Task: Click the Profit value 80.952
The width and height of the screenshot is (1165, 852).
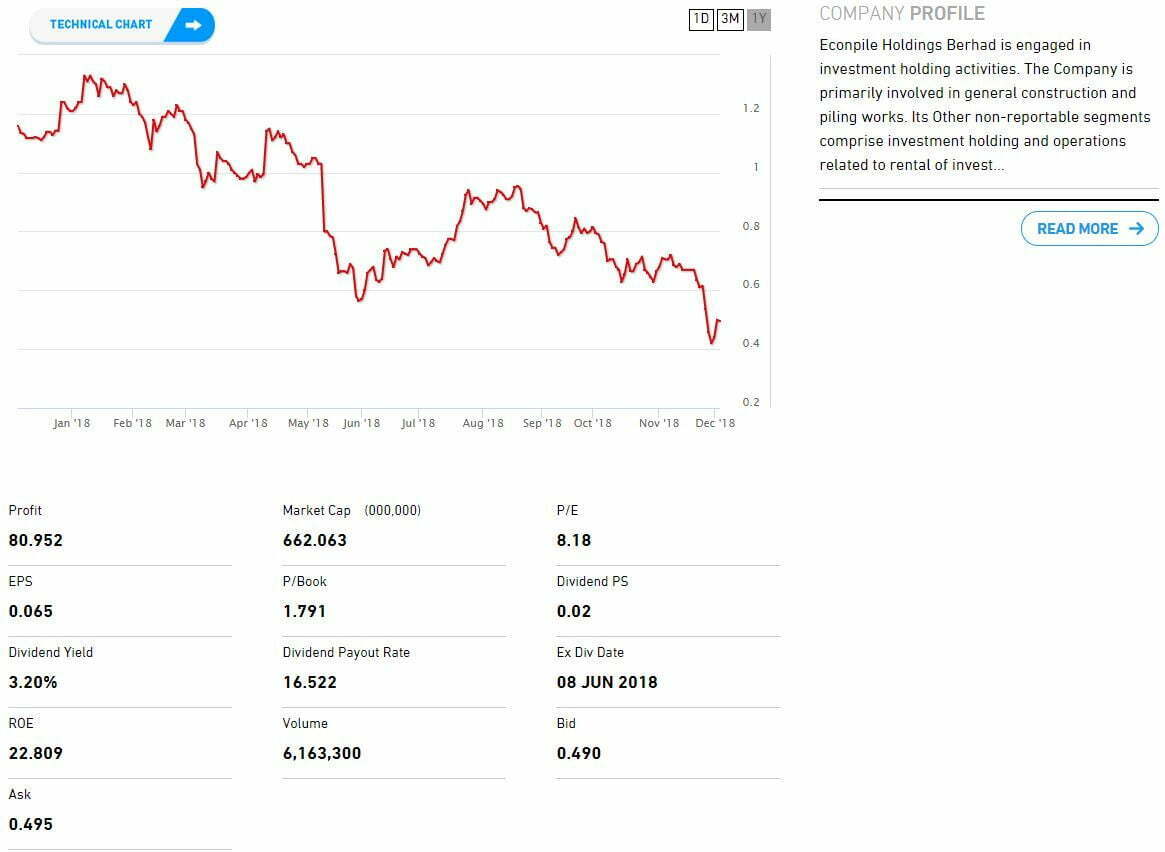Action: click(36, 540)
